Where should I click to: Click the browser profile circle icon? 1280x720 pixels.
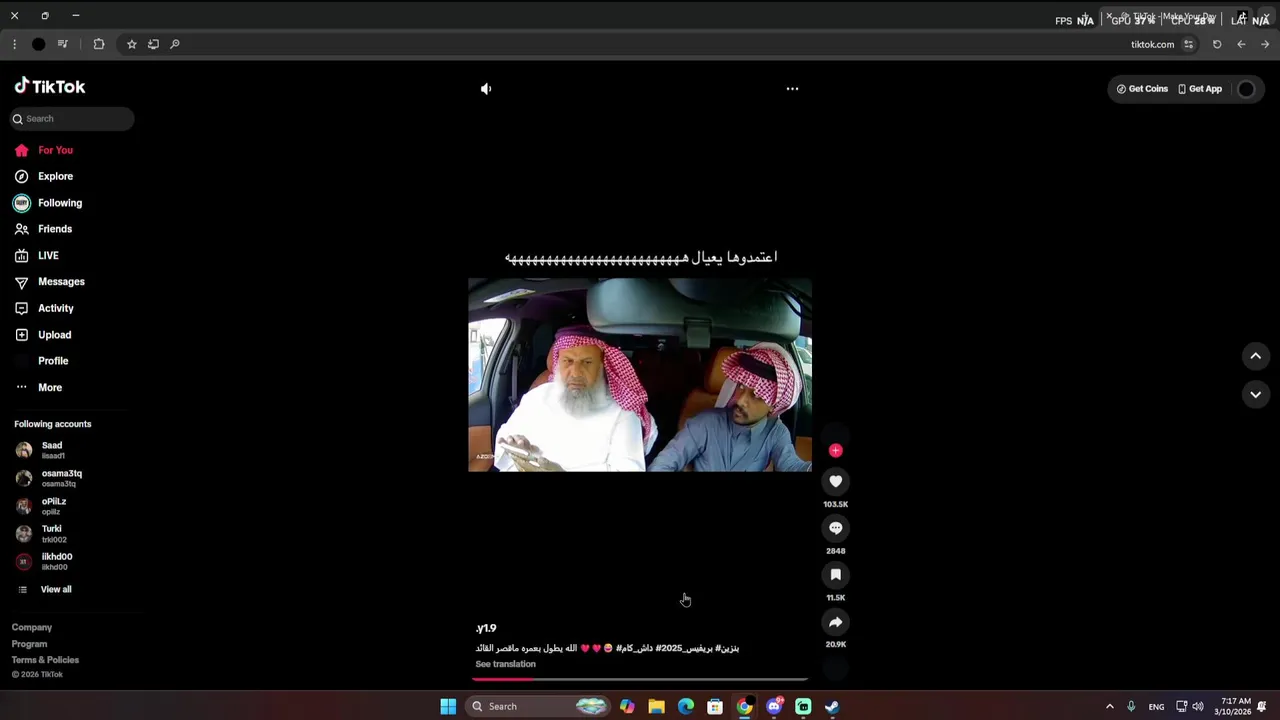click(38, 44)
